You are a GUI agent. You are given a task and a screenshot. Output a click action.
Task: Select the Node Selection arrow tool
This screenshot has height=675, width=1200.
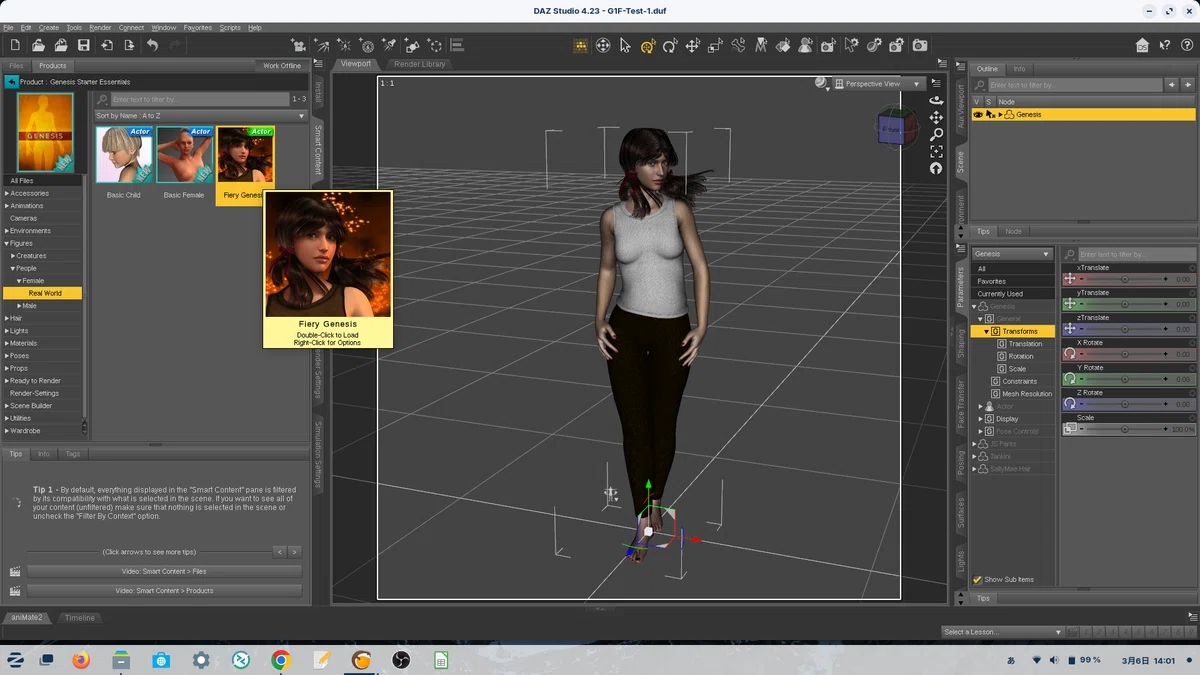click(626, 45)
